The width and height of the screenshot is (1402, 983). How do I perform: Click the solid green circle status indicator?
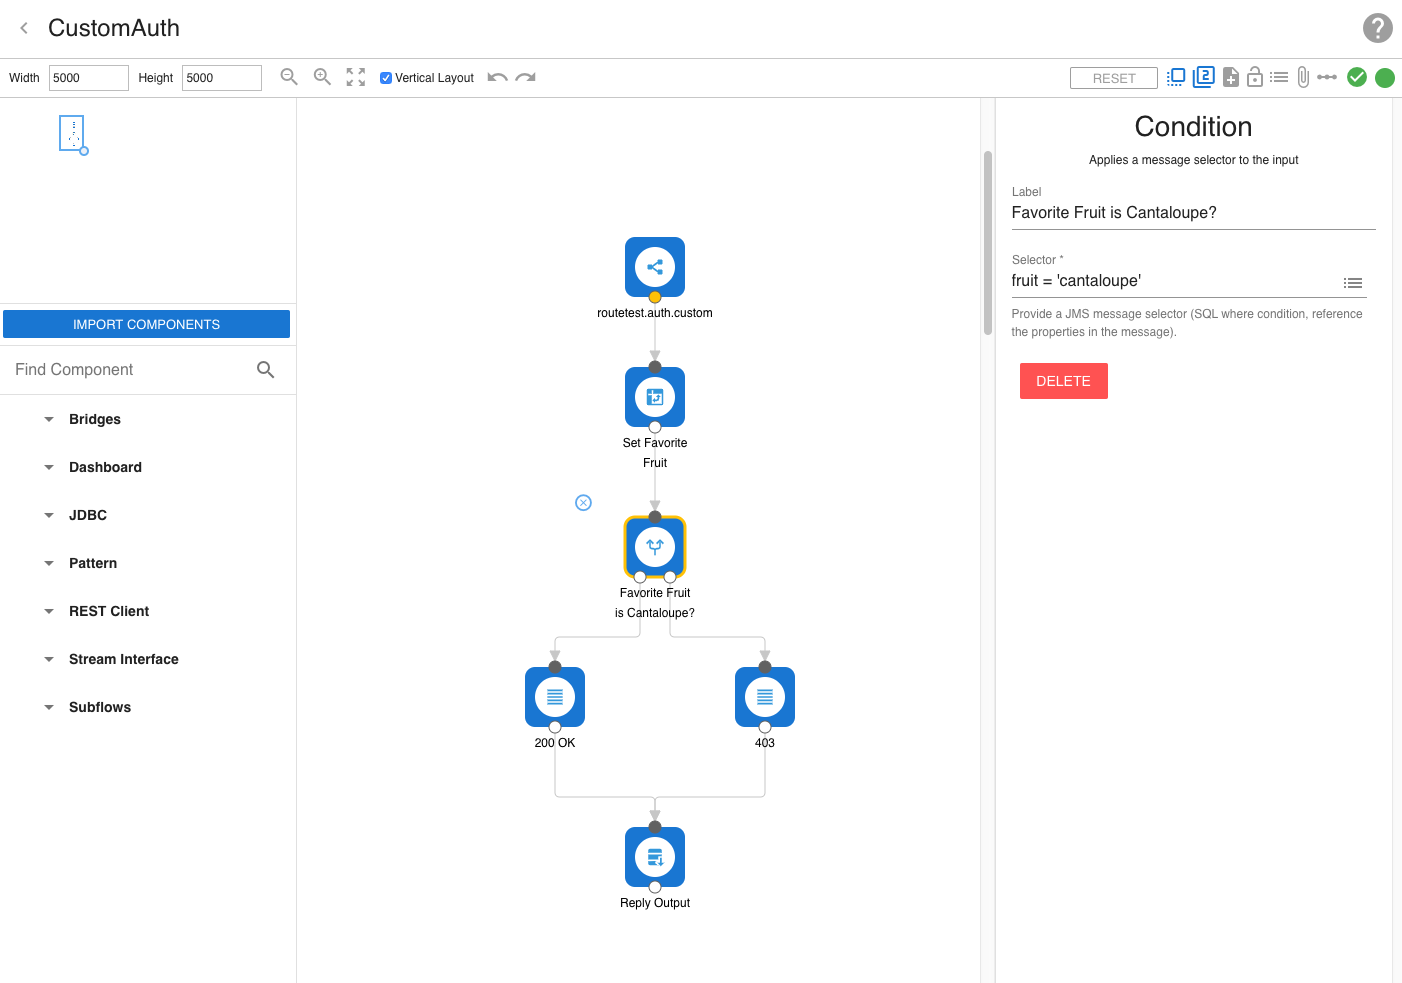point(1385,78)
